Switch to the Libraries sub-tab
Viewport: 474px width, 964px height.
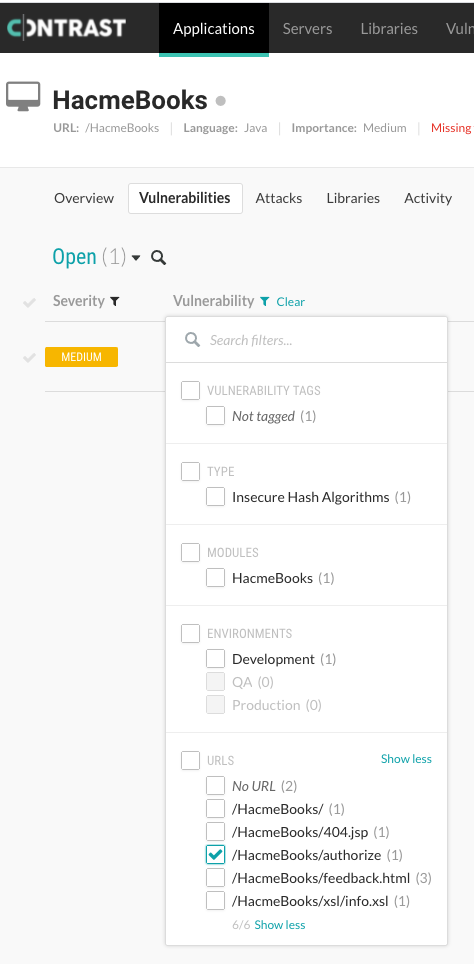click(353, 198)
